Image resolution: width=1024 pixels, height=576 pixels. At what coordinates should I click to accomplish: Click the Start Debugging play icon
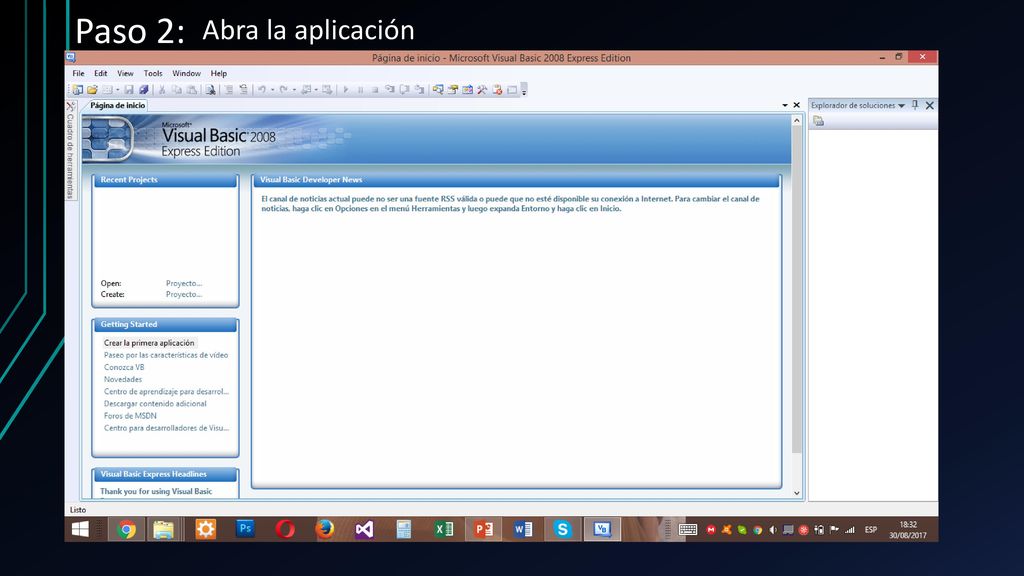(x=345, y=89)
